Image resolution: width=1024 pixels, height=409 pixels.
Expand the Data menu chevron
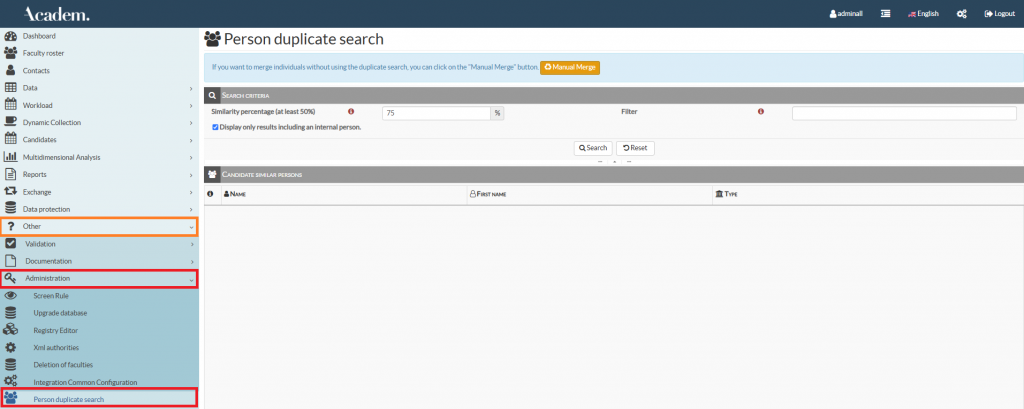[x=190, y=88]
